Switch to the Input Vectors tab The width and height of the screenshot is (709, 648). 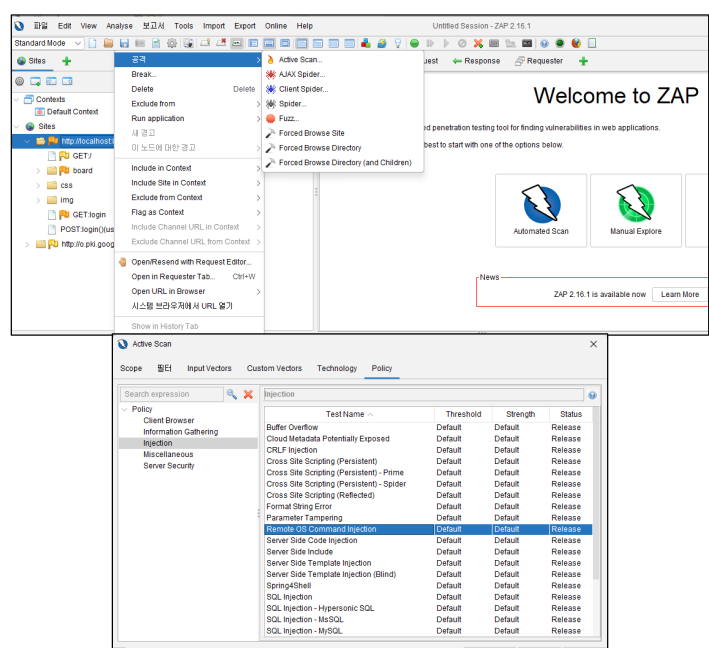(209, 368)
